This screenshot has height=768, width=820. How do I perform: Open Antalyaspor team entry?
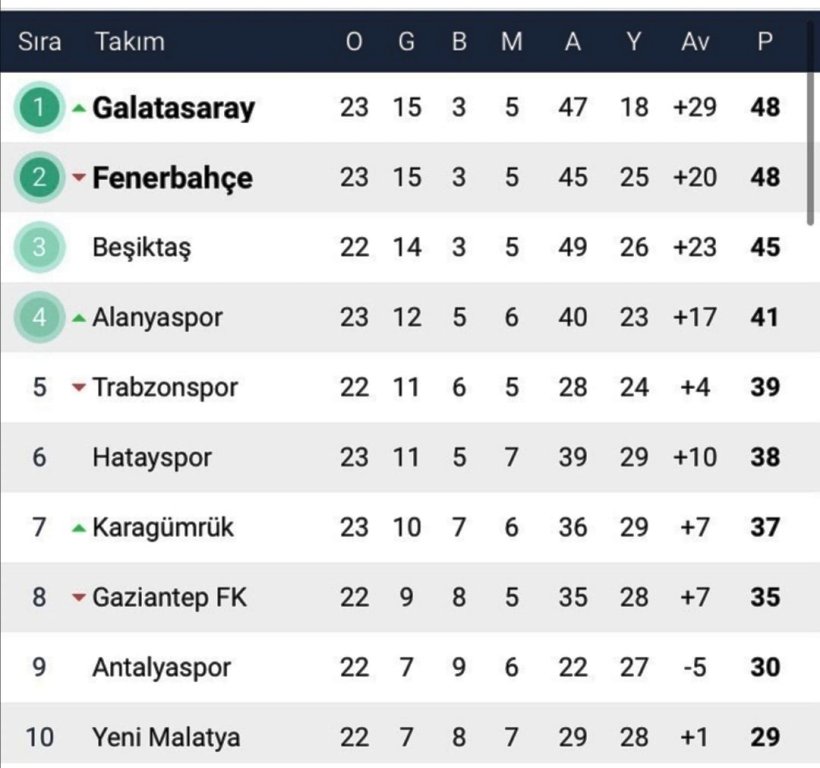click(x=162, y=668)
